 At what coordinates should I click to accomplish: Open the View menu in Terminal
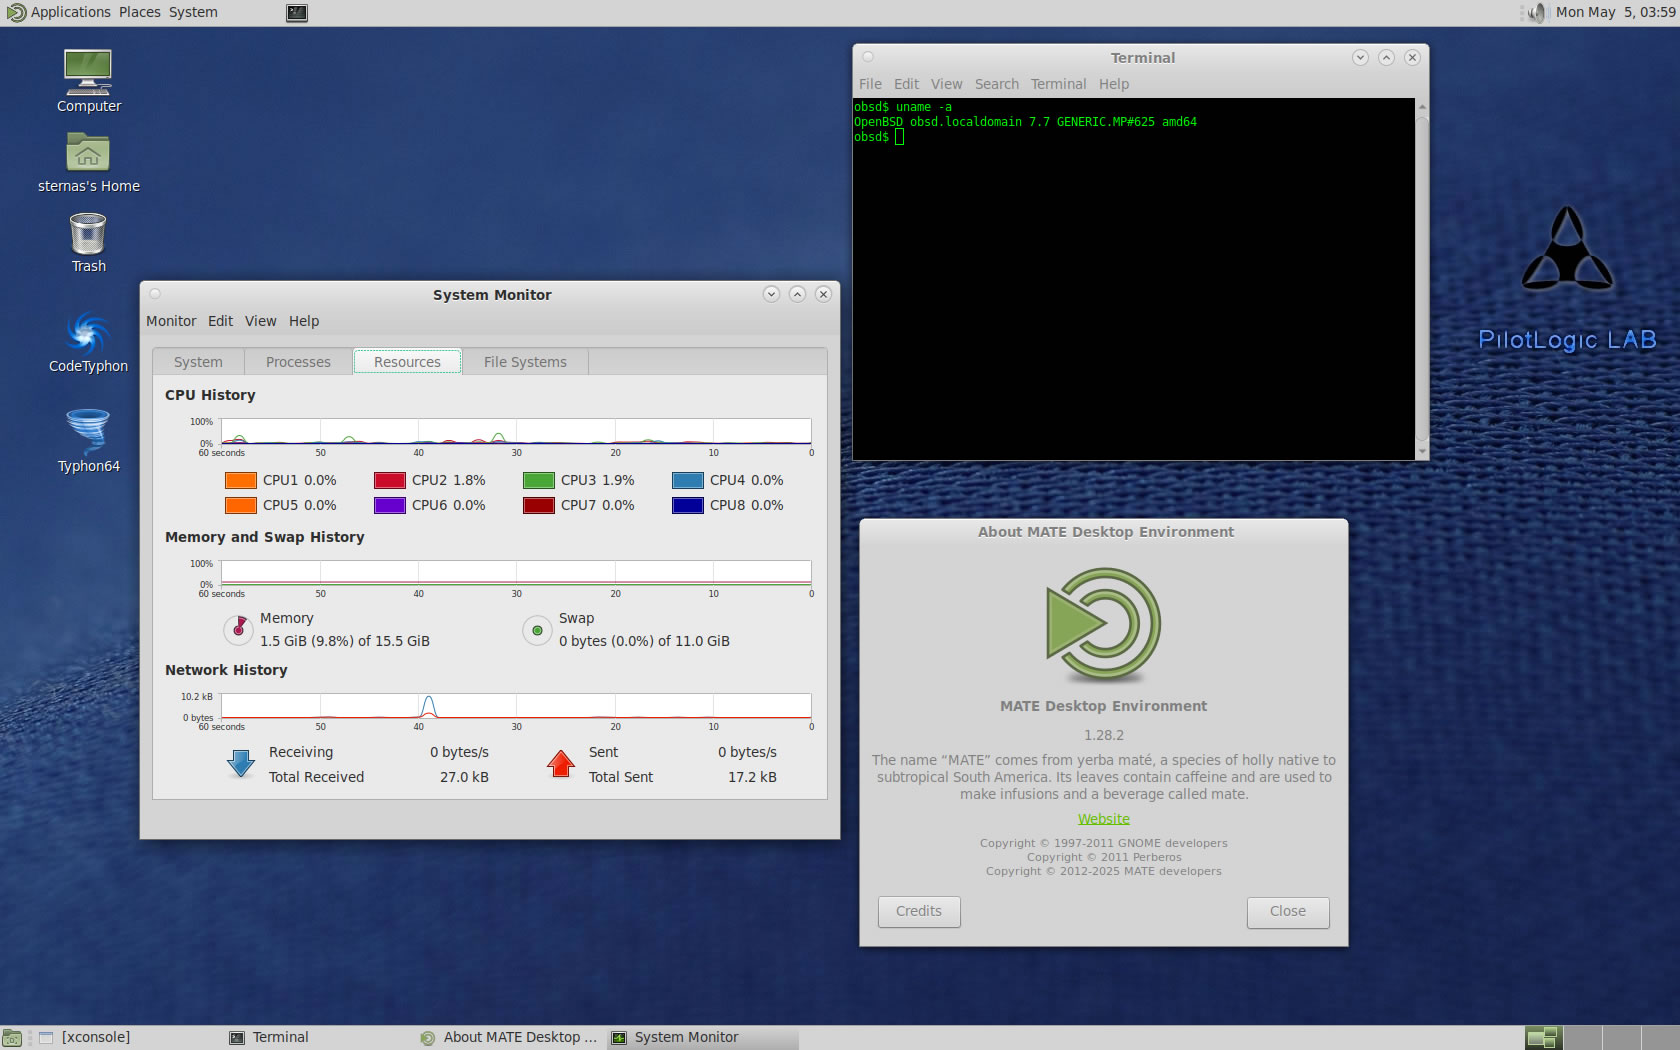coord(946,84)
